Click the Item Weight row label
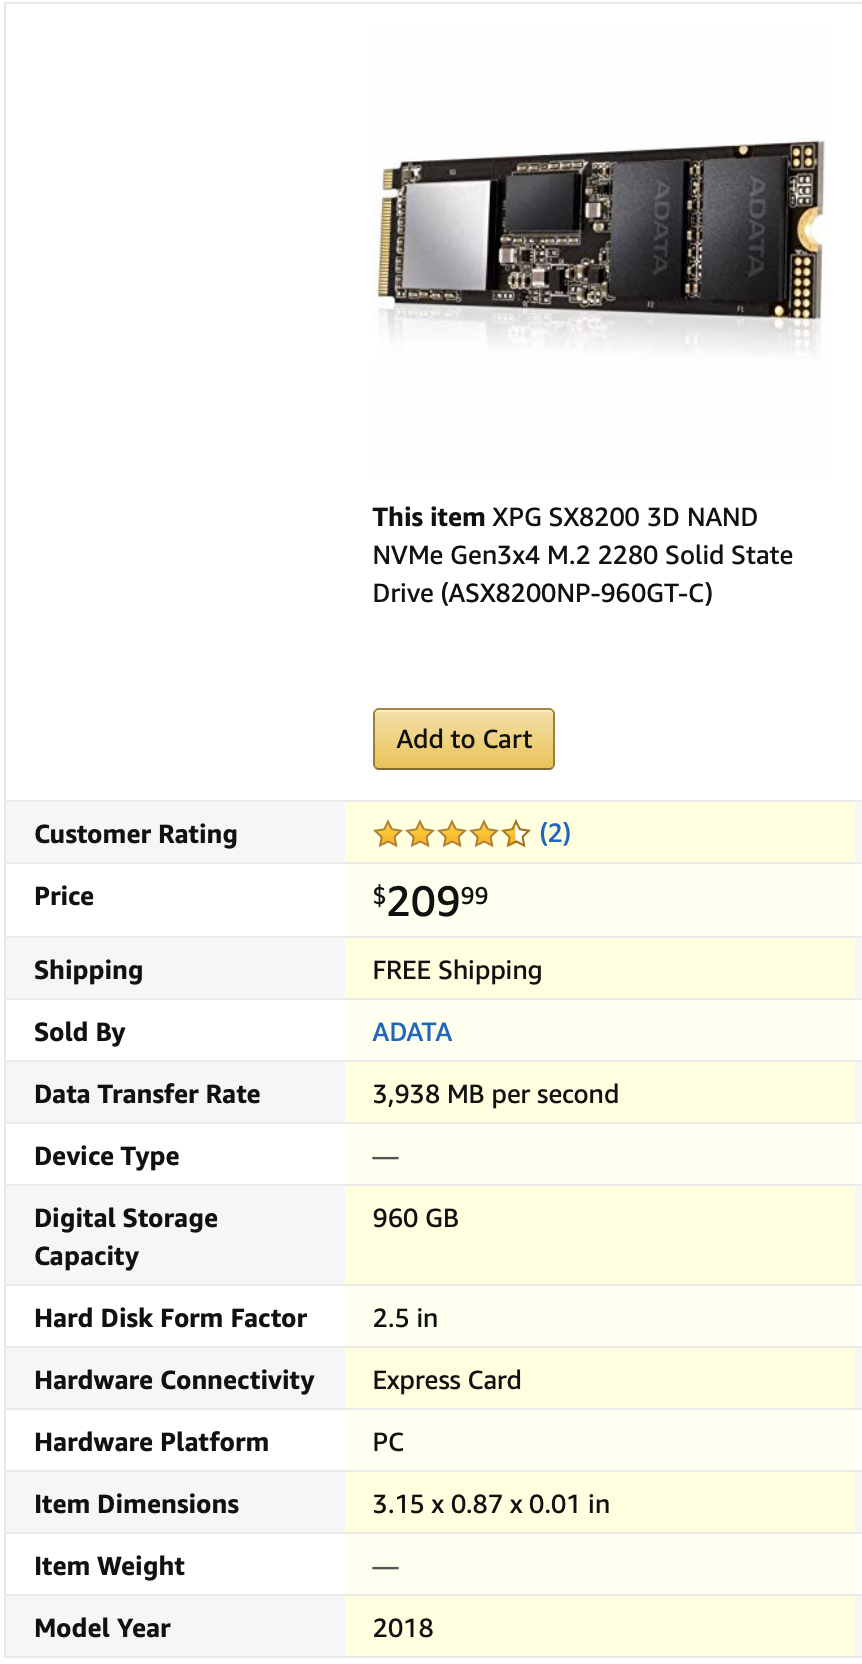This screenshot has width=862, height=1664. 109,1566
